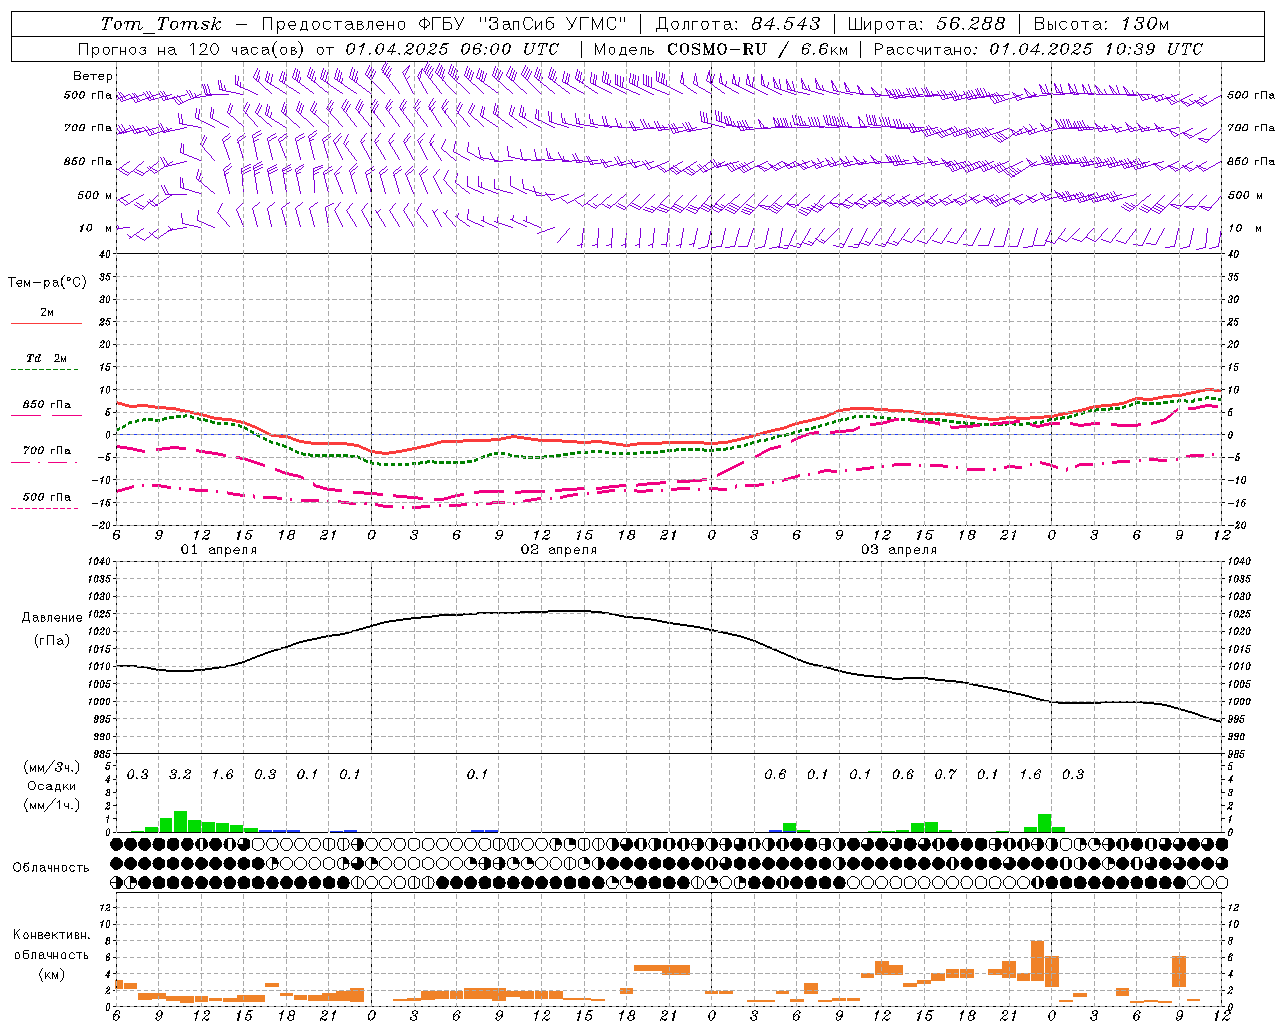Image resolution: width=1280 pixels, height=1024 pixels.
Task: Select the forecast start time 06:00 UTC text
Action: coord(510,49)
